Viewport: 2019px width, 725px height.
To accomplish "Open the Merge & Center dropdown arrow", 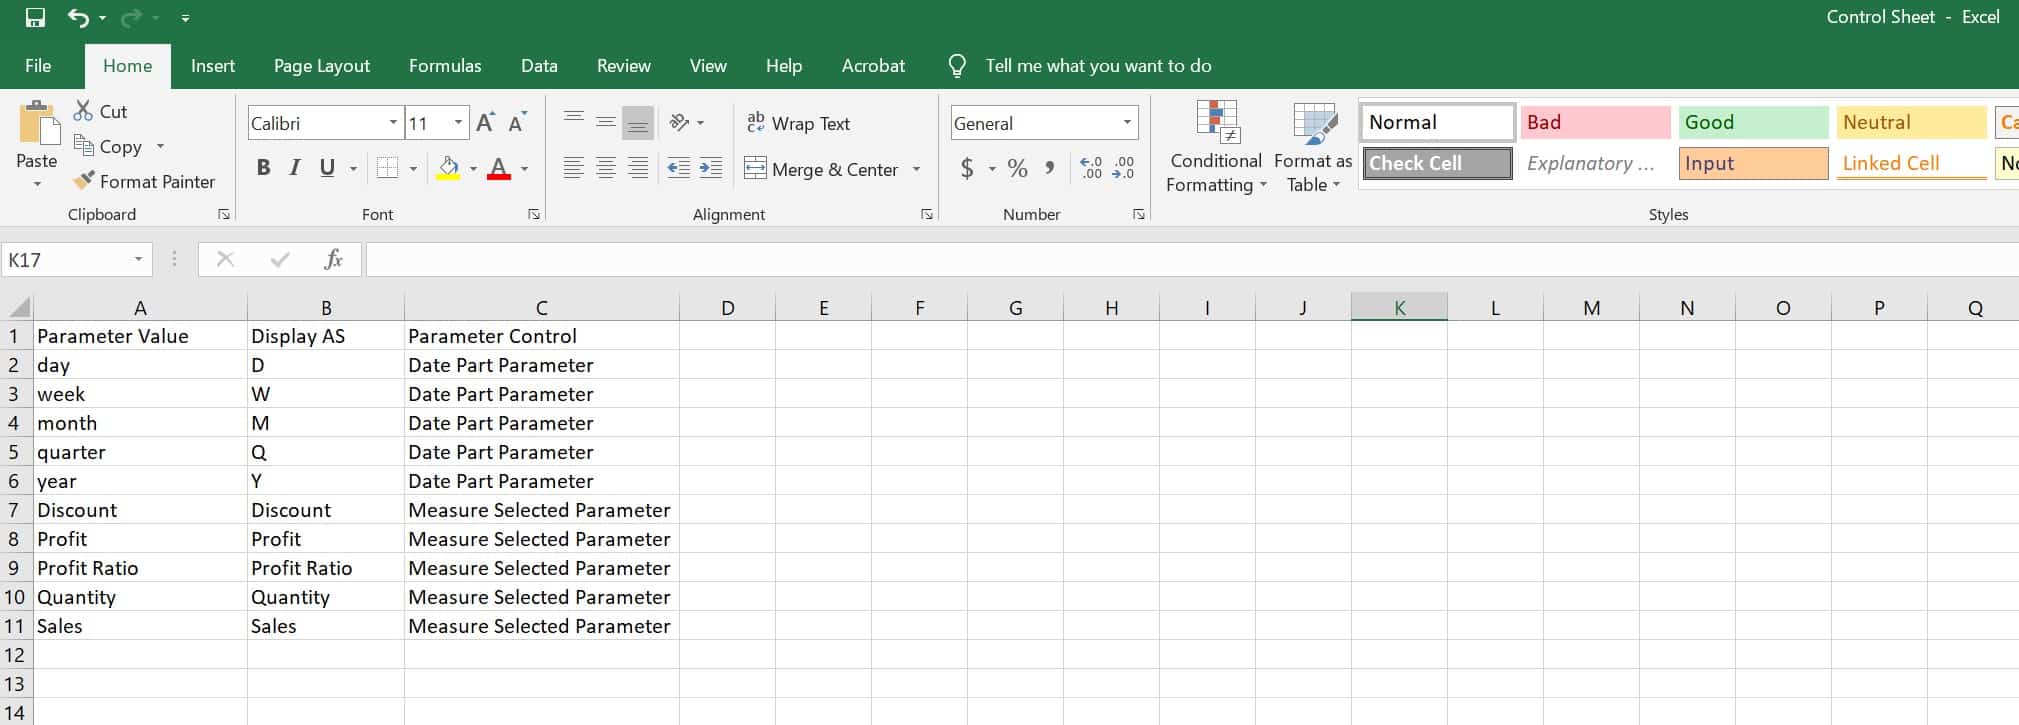I will (x=916, y=169).
